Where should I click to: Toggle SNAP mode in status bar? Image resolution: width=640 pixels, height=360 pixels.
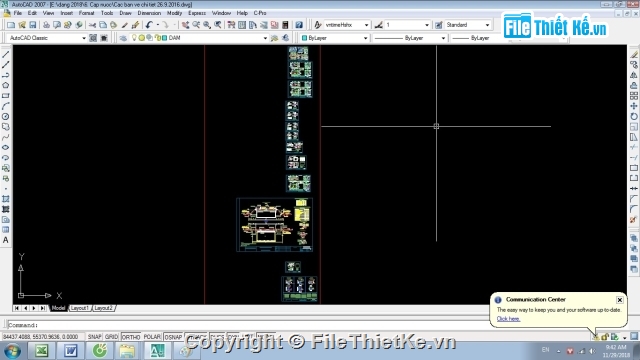94,337
